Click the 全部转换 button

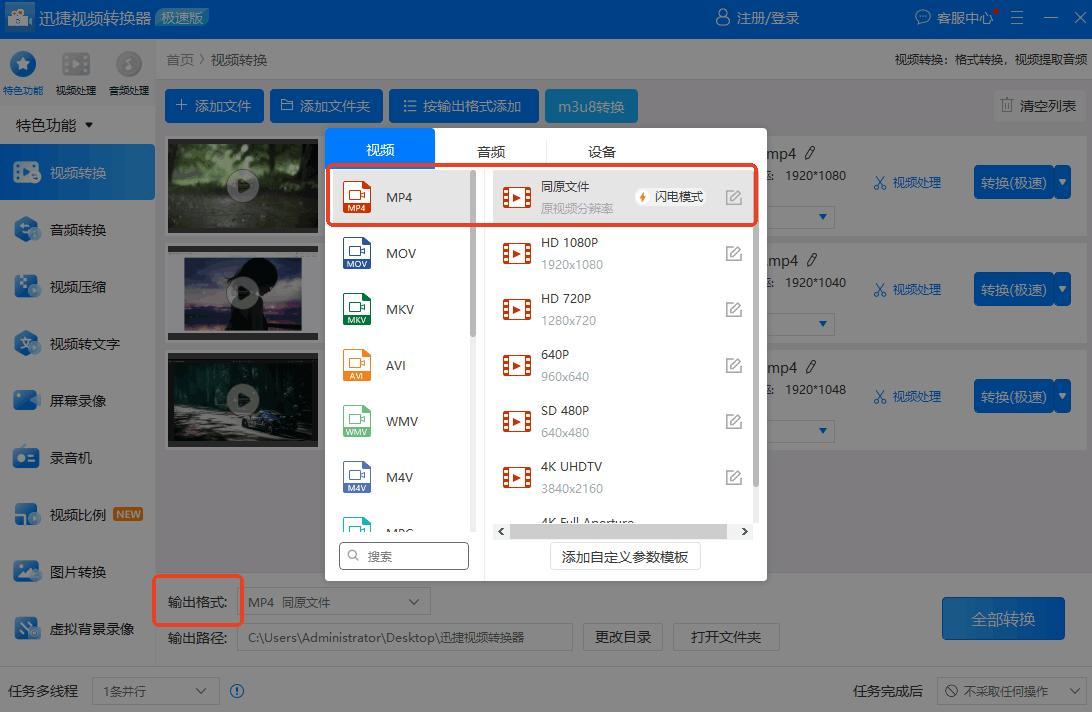click(x=1003, y=619)
